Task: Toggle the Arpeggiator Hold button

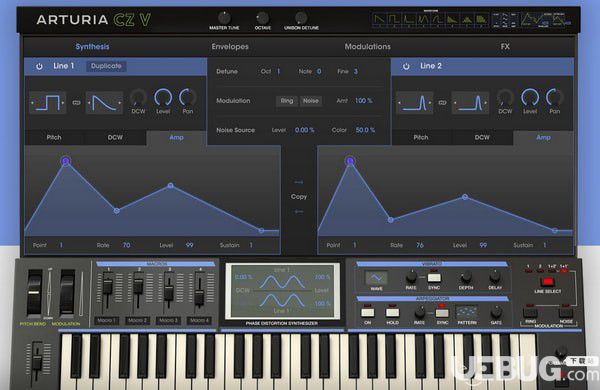Action: click(x=392, y=312)
